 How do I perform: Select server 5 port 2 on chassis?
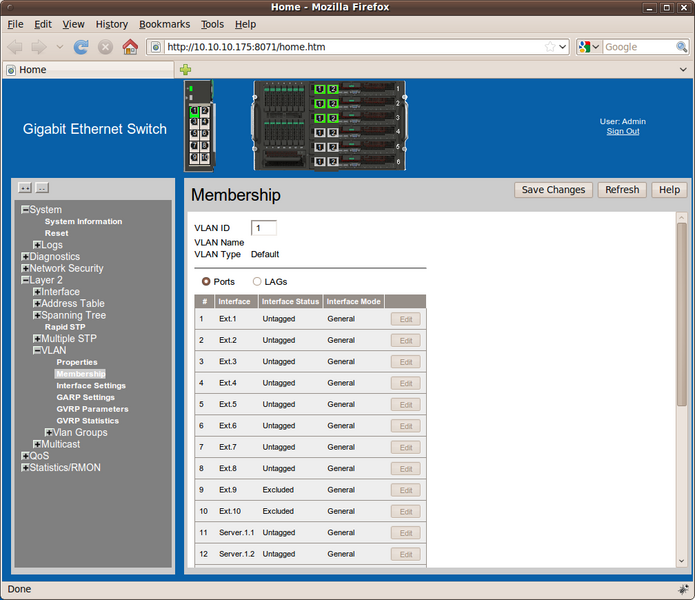333,147
